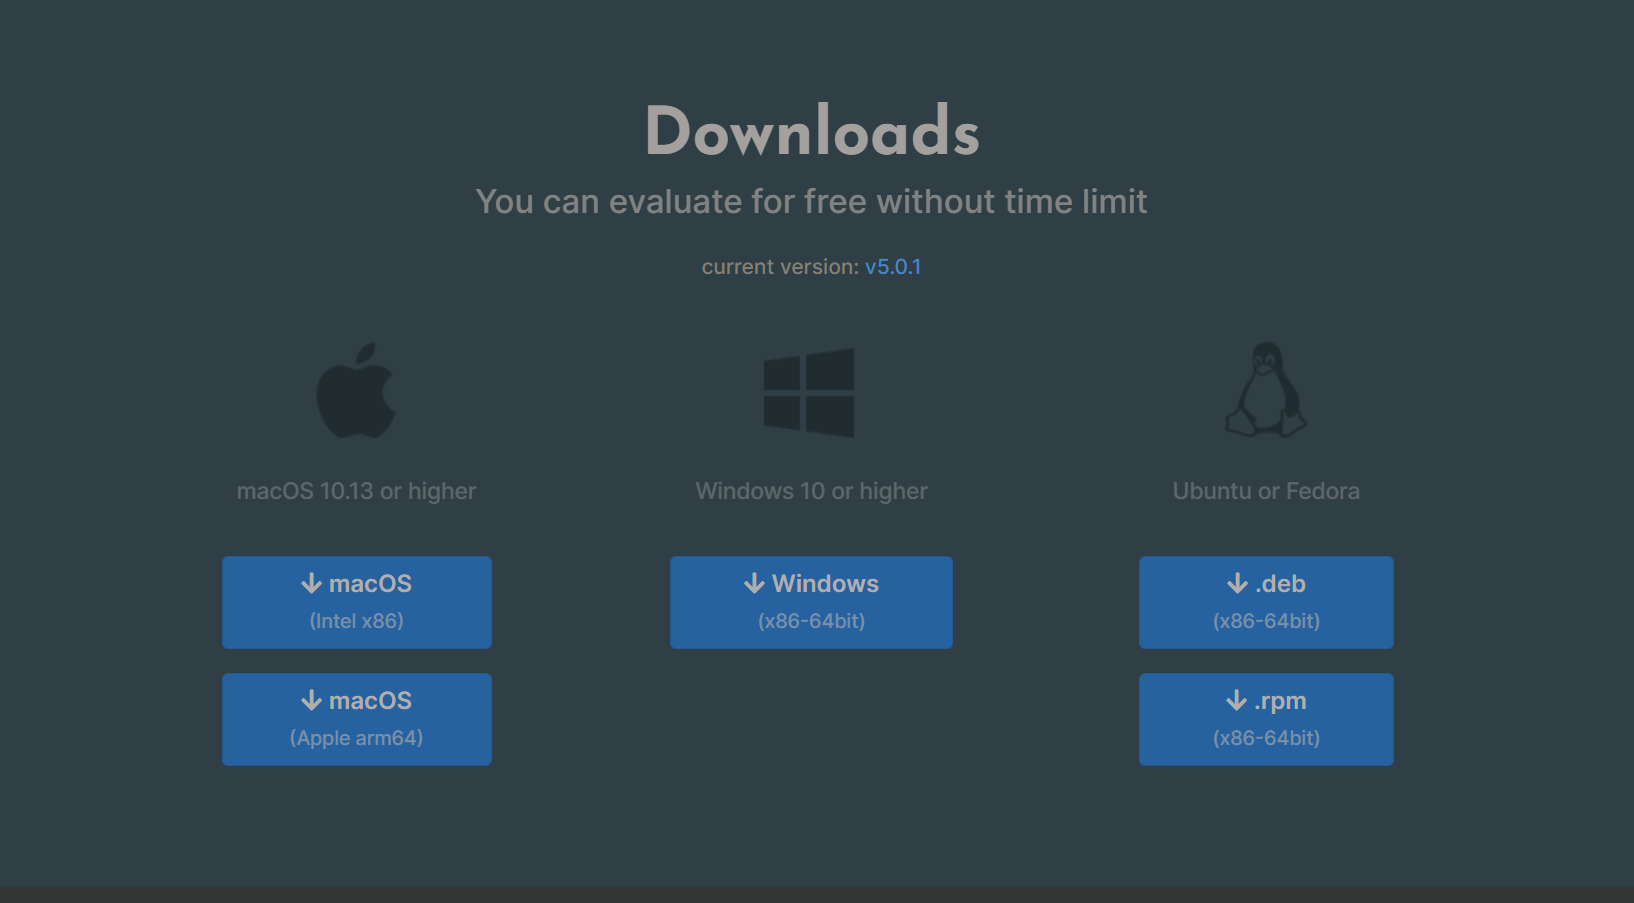1634x903 pixels.
Task: Open the v5.0.1 version link
Action: point(893,267)
